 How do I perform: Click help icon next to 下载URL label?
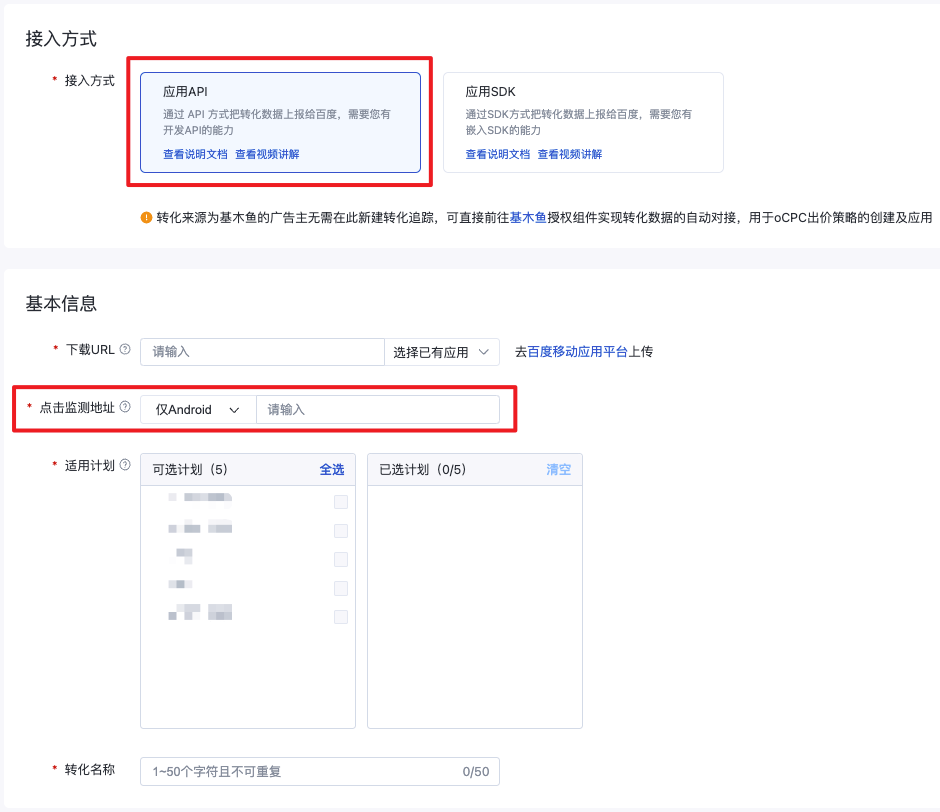click(125, 350)
